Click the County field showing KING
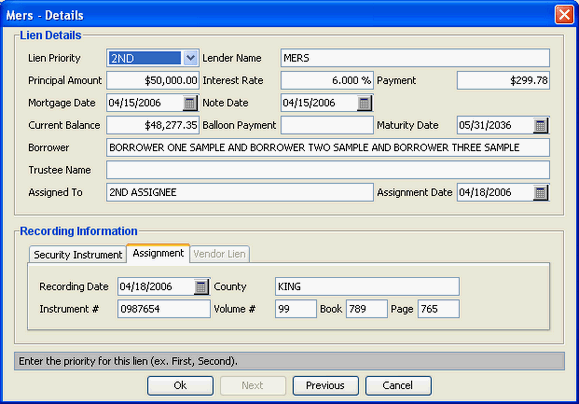Screen dimensions: 579x404 (x=367, y=287)
